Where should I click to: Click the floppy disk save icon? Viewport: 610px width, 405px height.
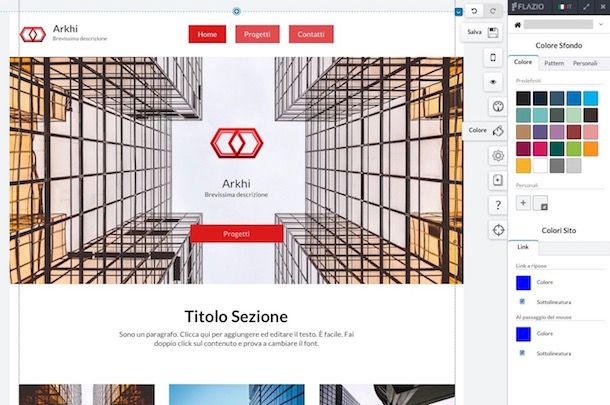(493, 32)
